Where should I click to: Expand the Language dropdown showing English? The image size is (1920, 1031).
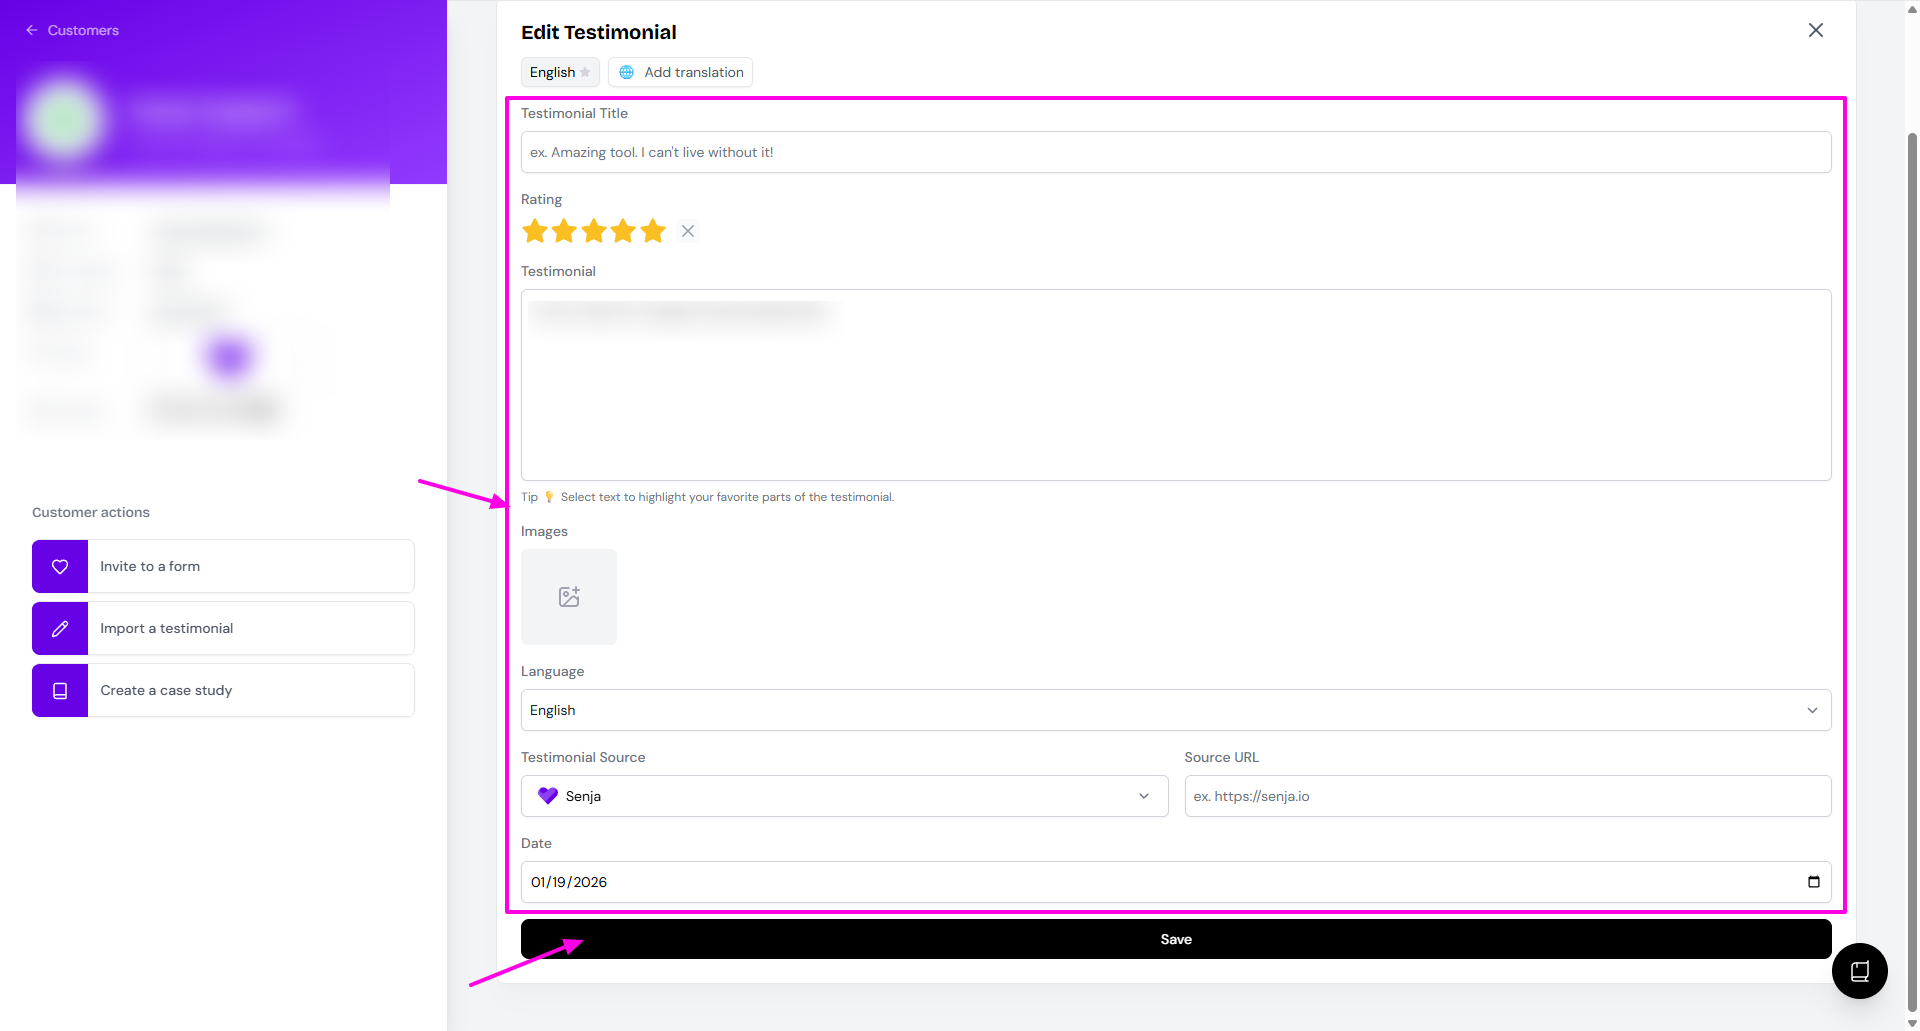point(1175,710)
